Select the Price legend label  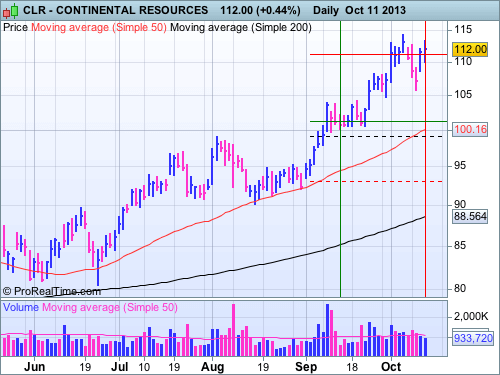(15, 27)
